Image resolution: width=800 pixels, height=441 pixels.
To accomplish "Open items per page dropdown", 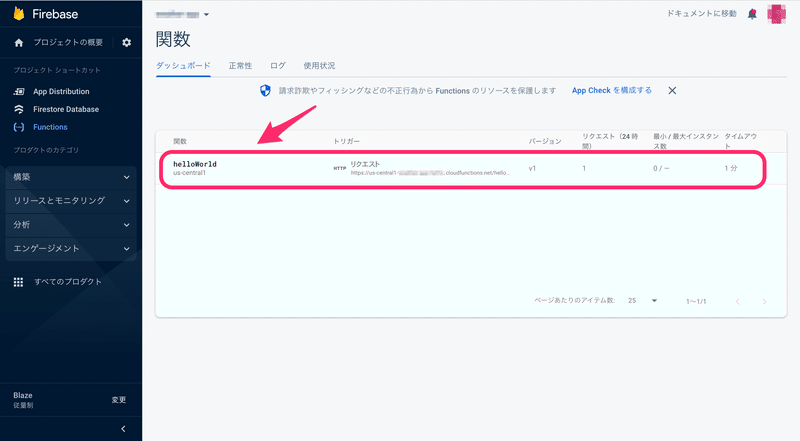I will (x=642, y=301).
